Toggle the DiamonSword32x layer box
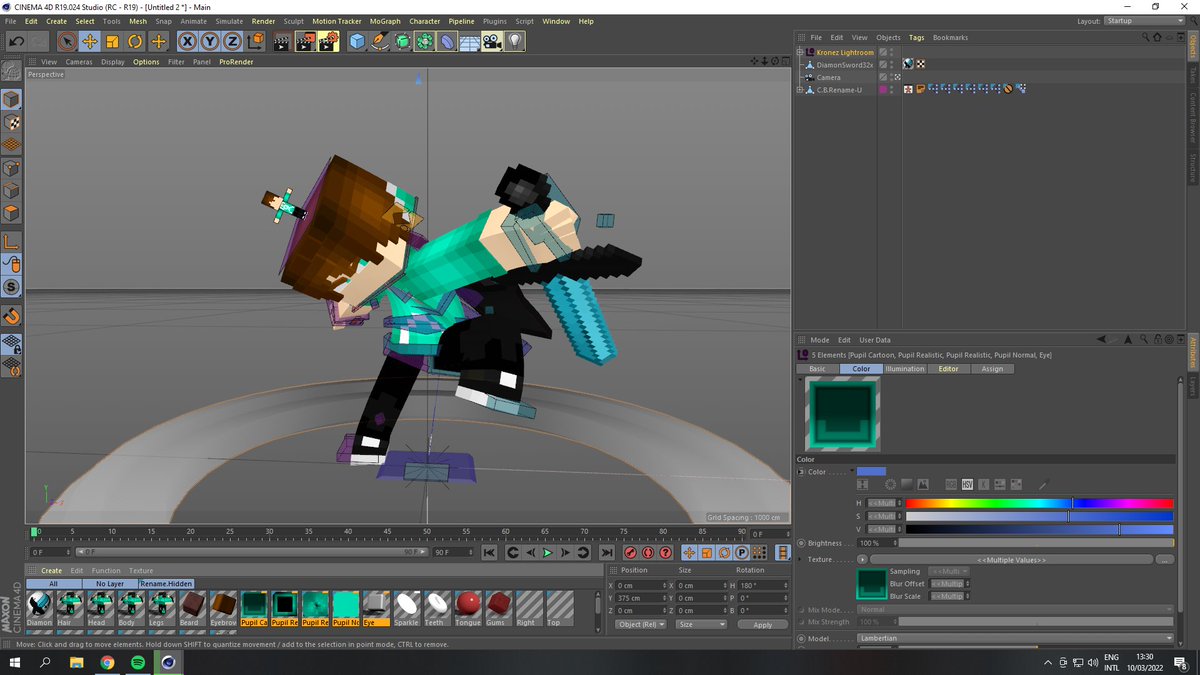The image size is (1200, 675). [884, 64]
